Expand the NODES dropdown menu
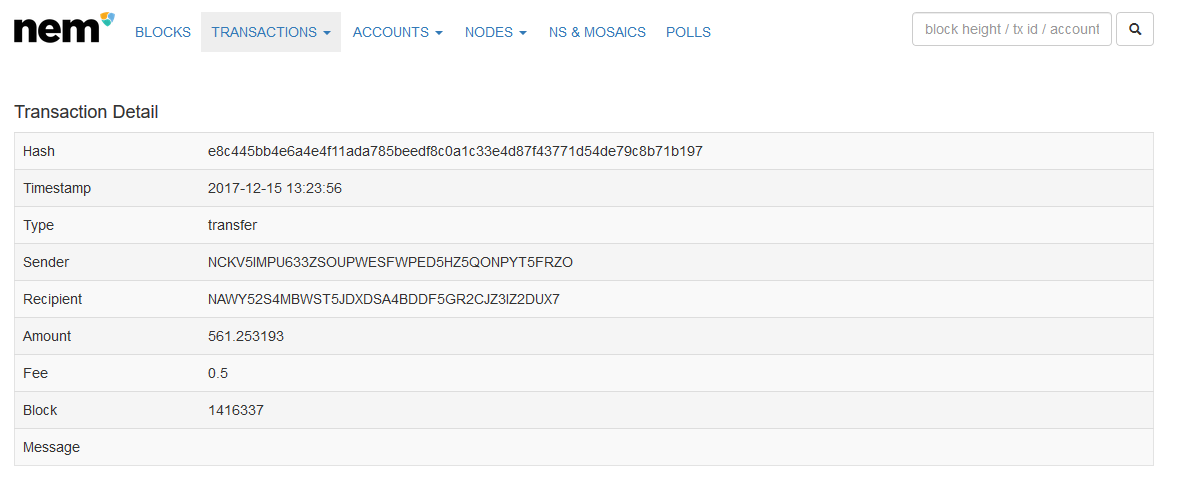The height and width of the screenshot is (483, 1177). point(495,32)
